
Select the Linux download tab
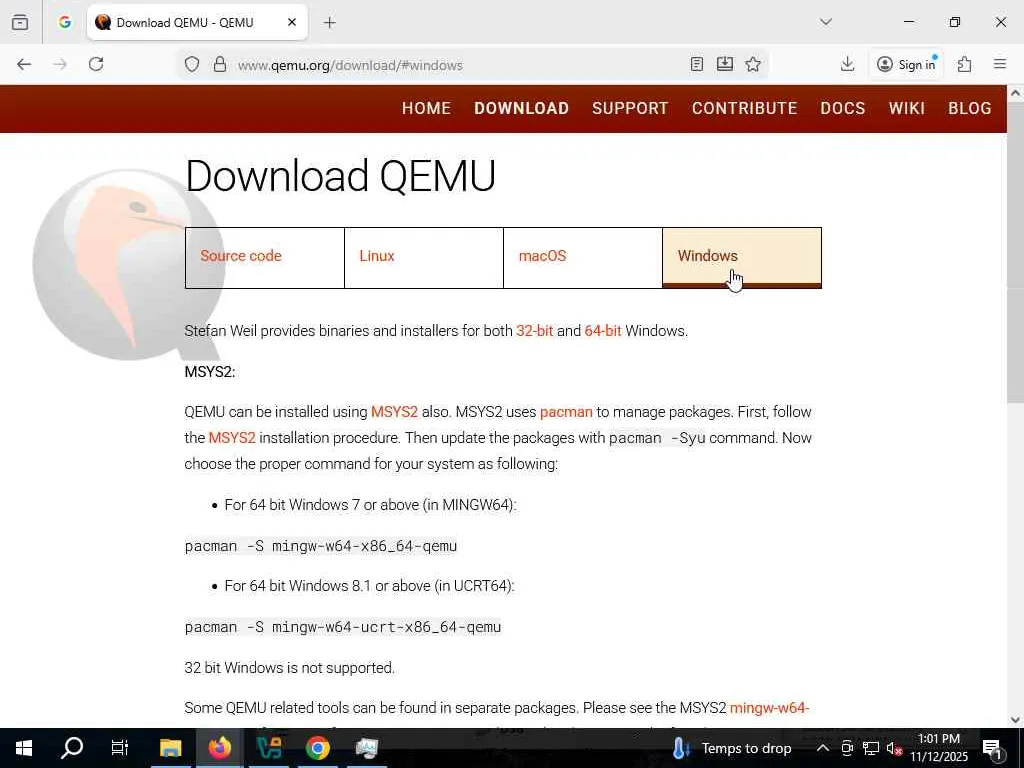point(424,257)
